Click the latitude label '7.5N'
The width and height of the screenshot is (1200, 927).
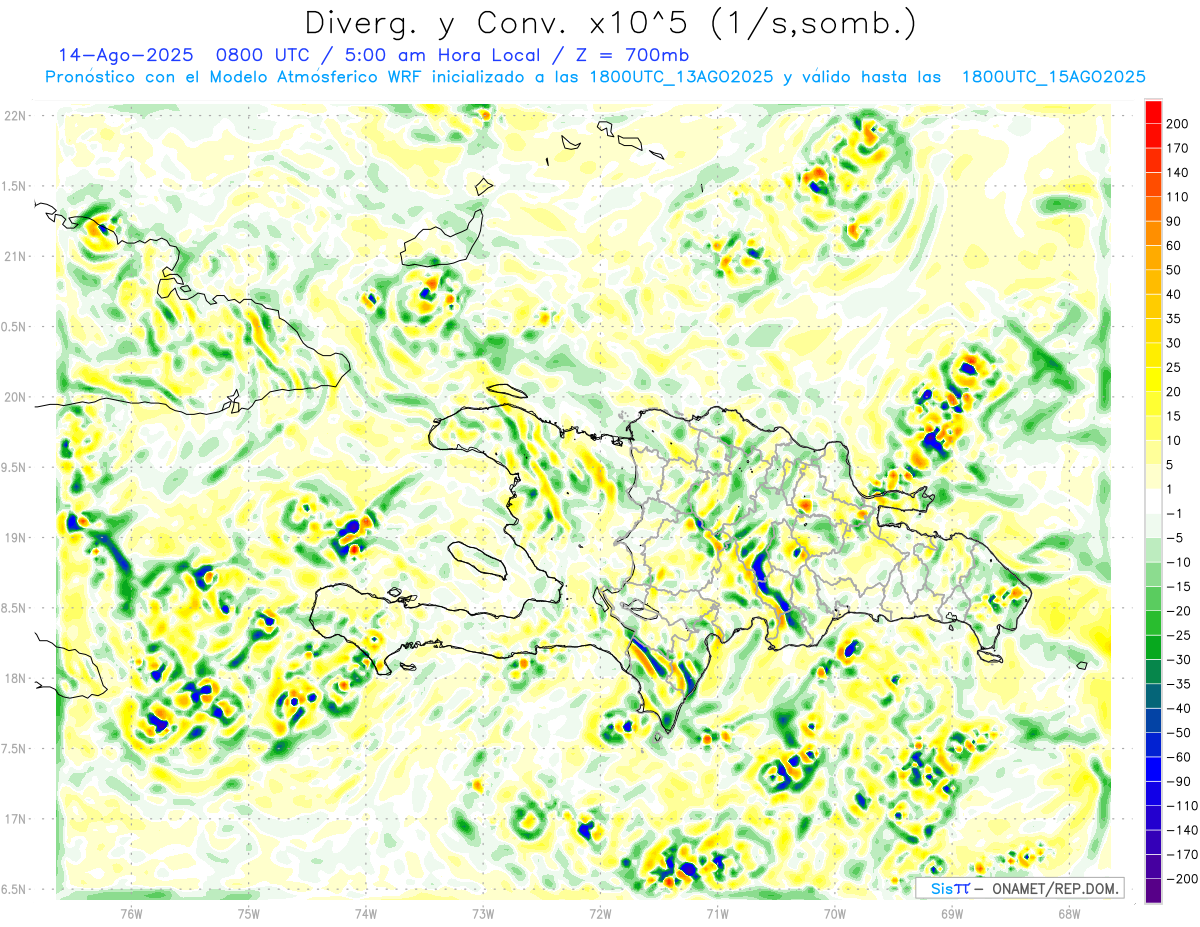(x=14, y=749)
